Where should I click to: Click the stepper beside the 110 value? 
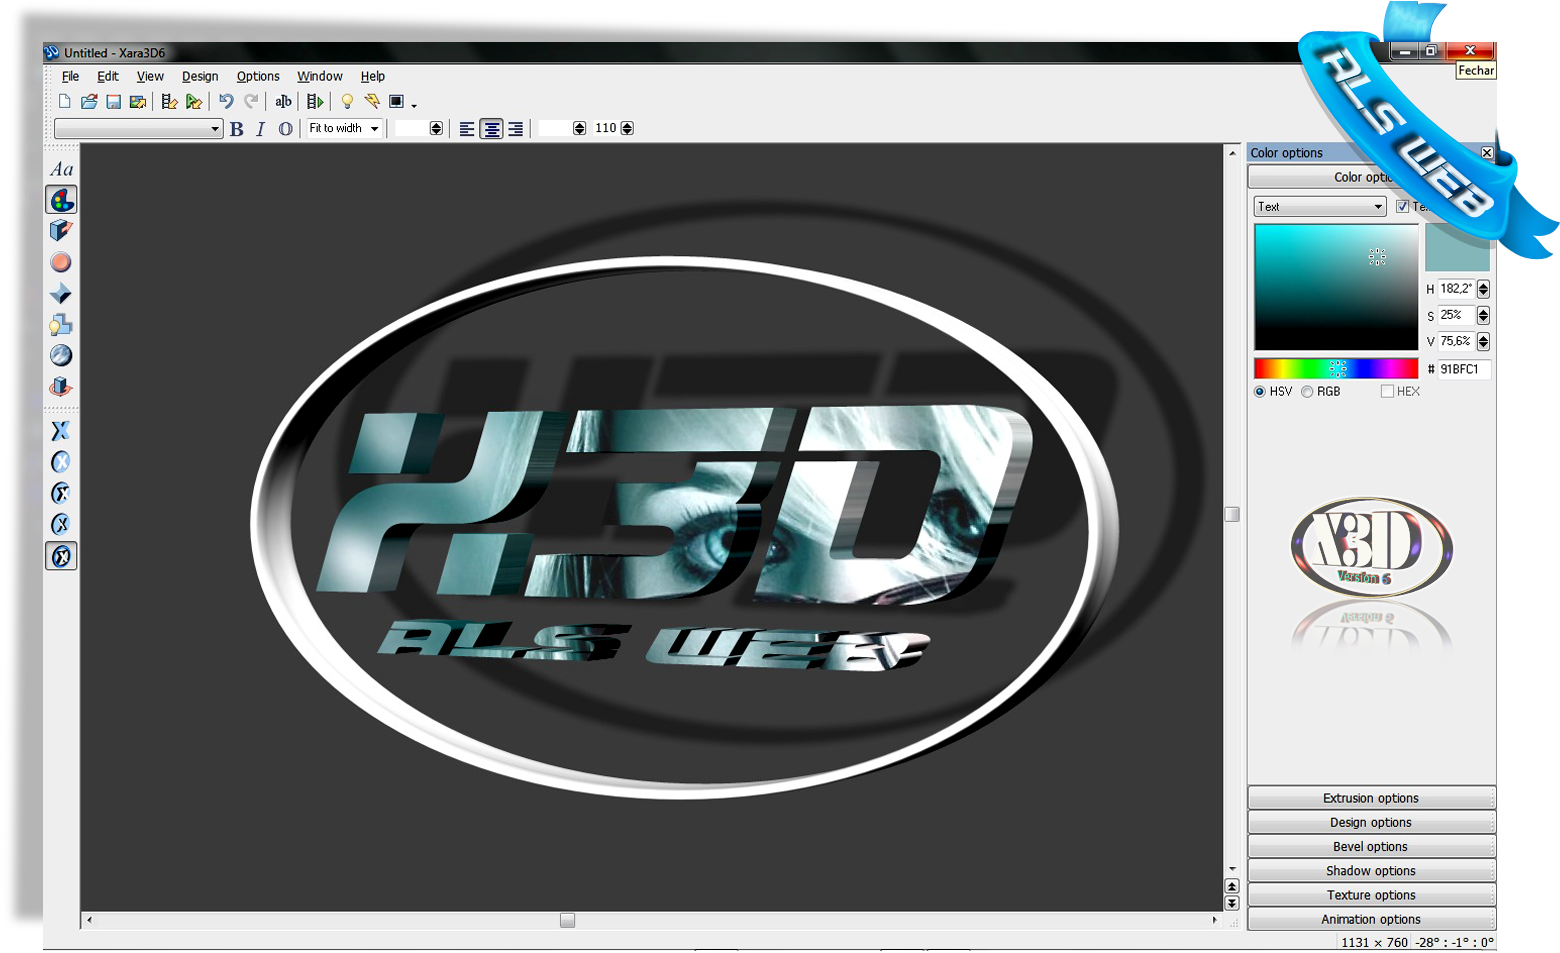click(x=627, y=129)
